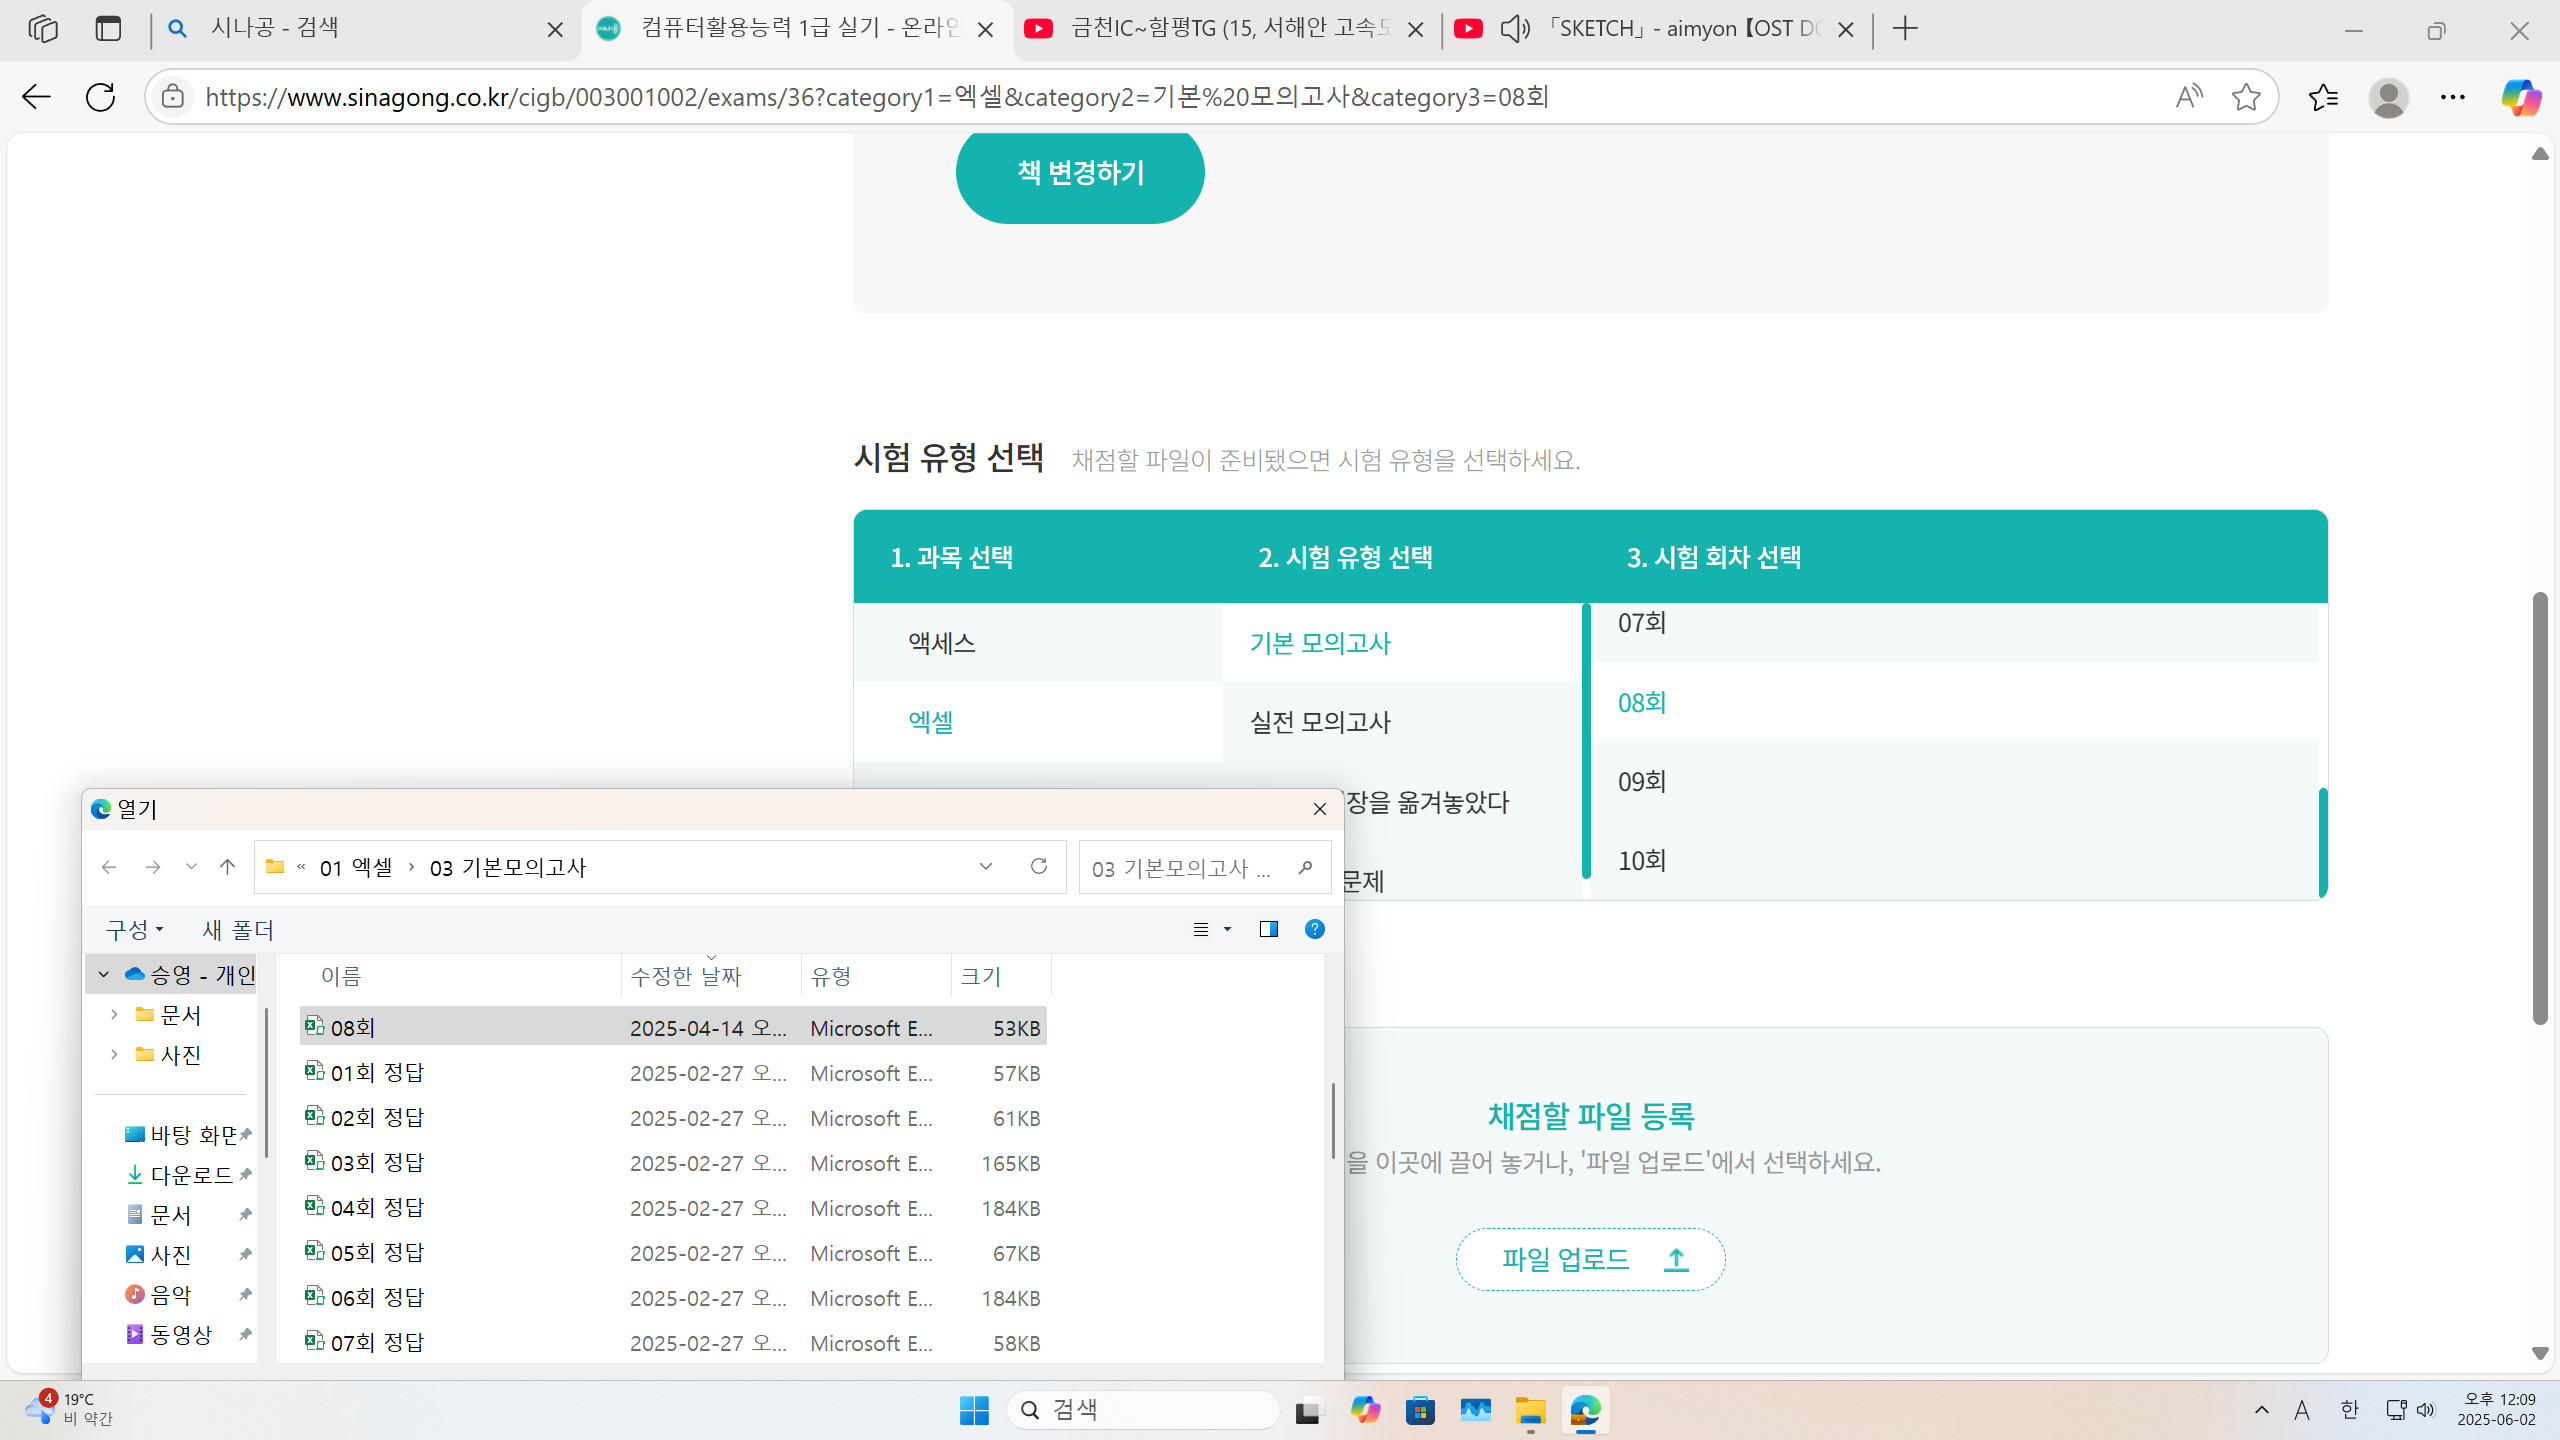This screenshot has width=2560, height=1440.
Task: Expand the 문서 folder in tree
Action: pyautogui.click(x=114, y=1015)
